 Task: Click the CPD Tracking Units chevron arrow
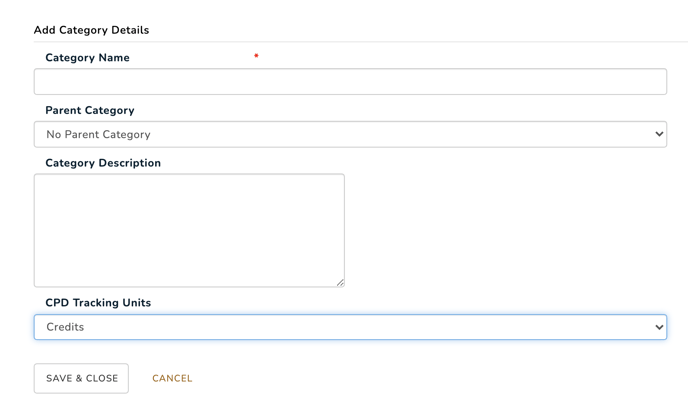[659, 327]
